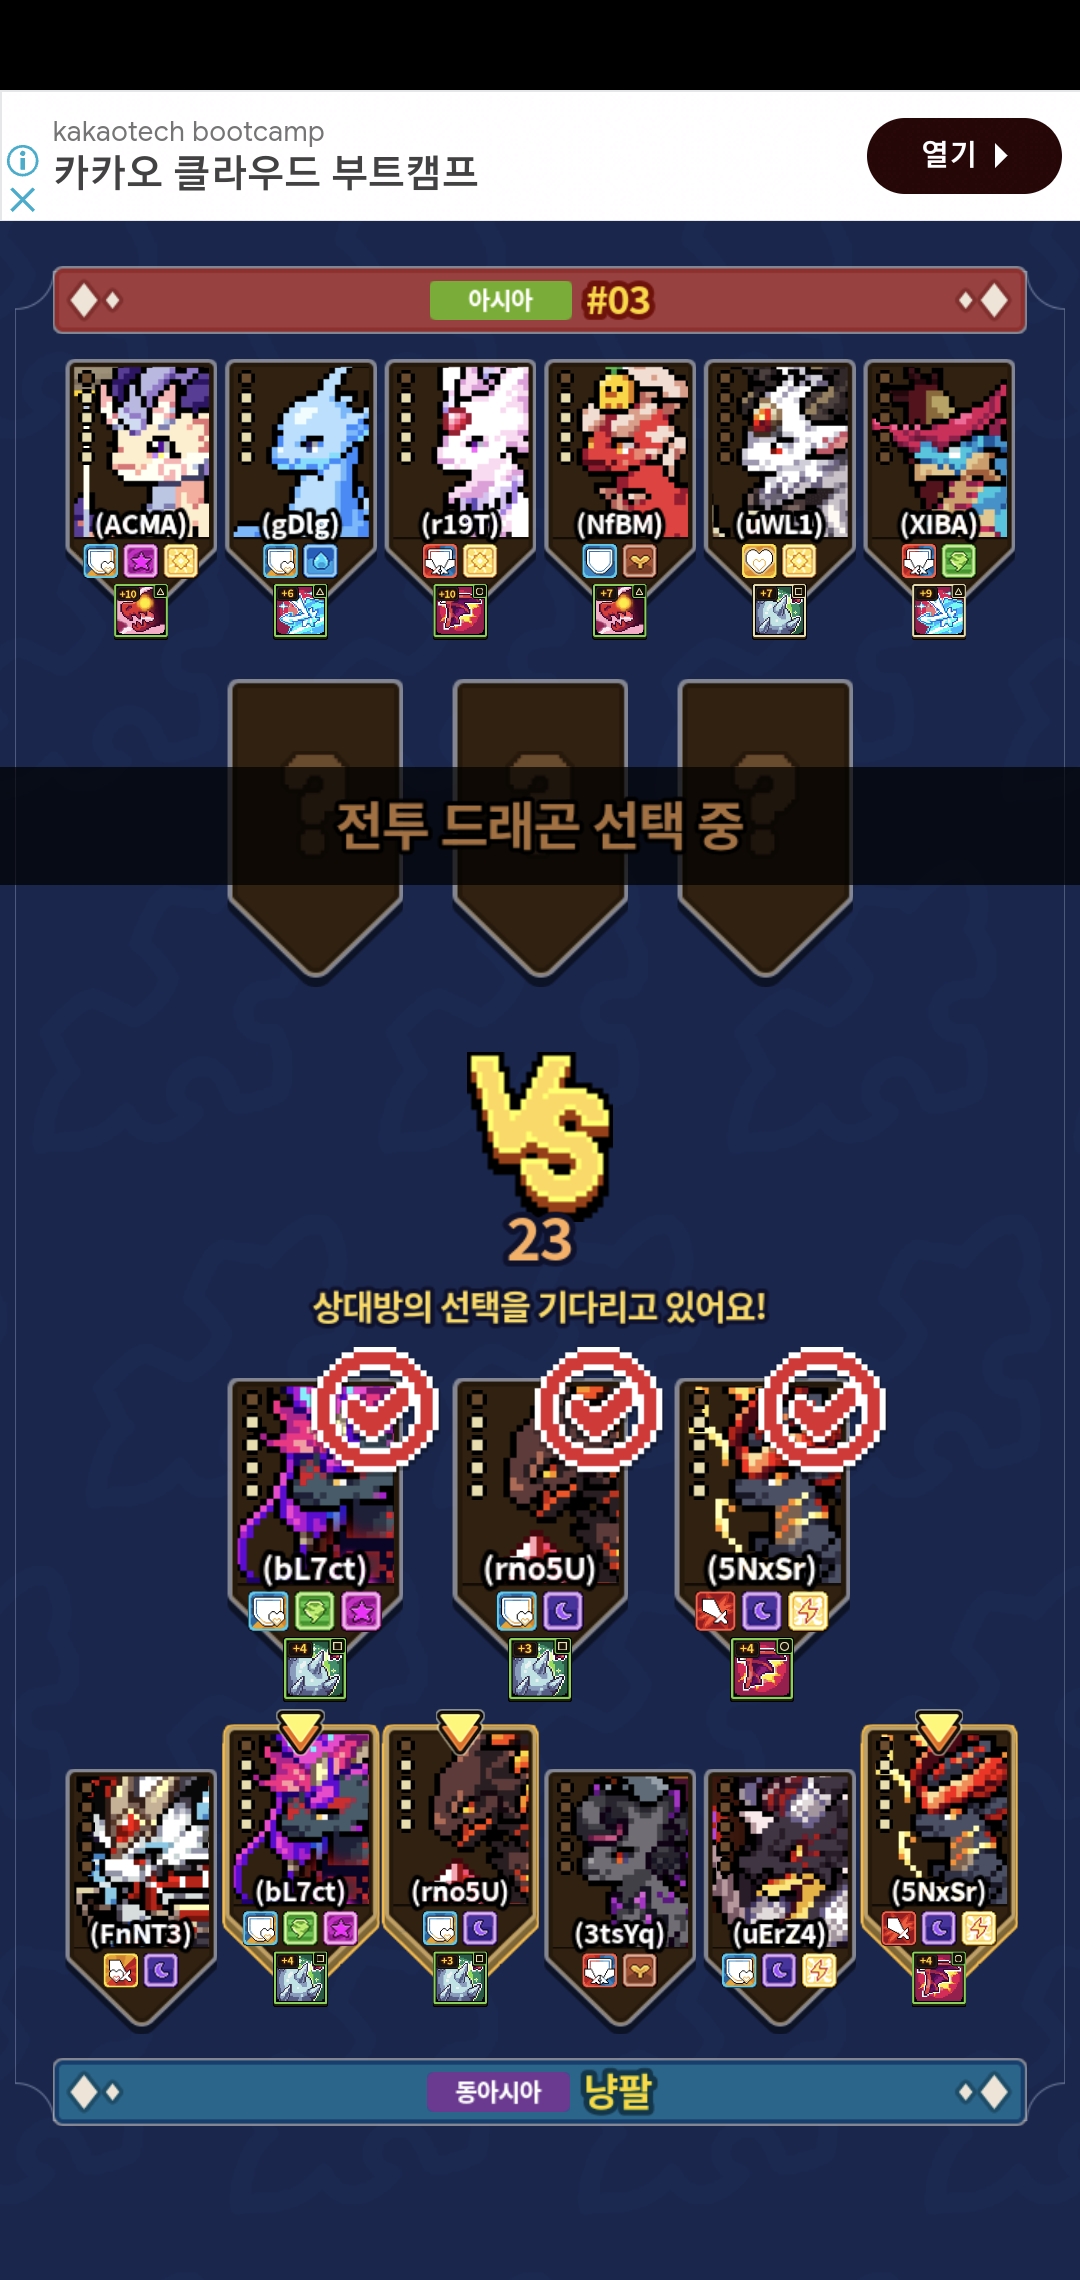1080x2280 pixels.
Task: Close the kakaotech ad banner
Action: 22,200
